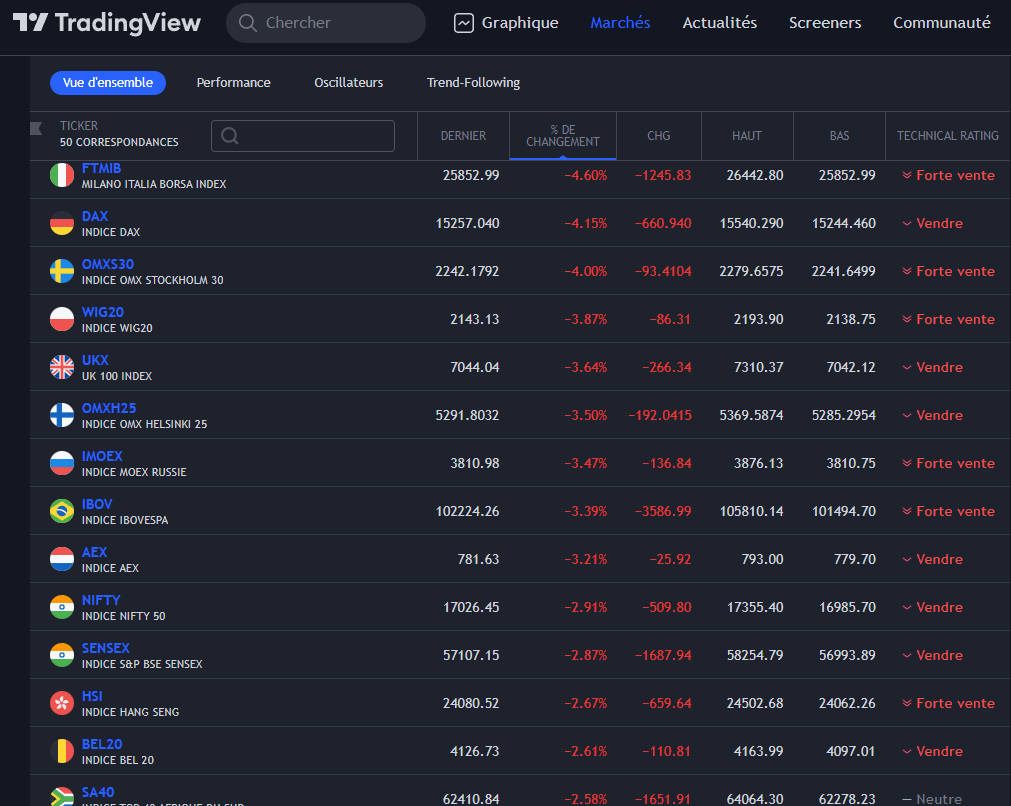The width and height of the screenshot is (1011, 806).
Task: Click Vendre rating in DAX row
Action: tap(932, 223)
